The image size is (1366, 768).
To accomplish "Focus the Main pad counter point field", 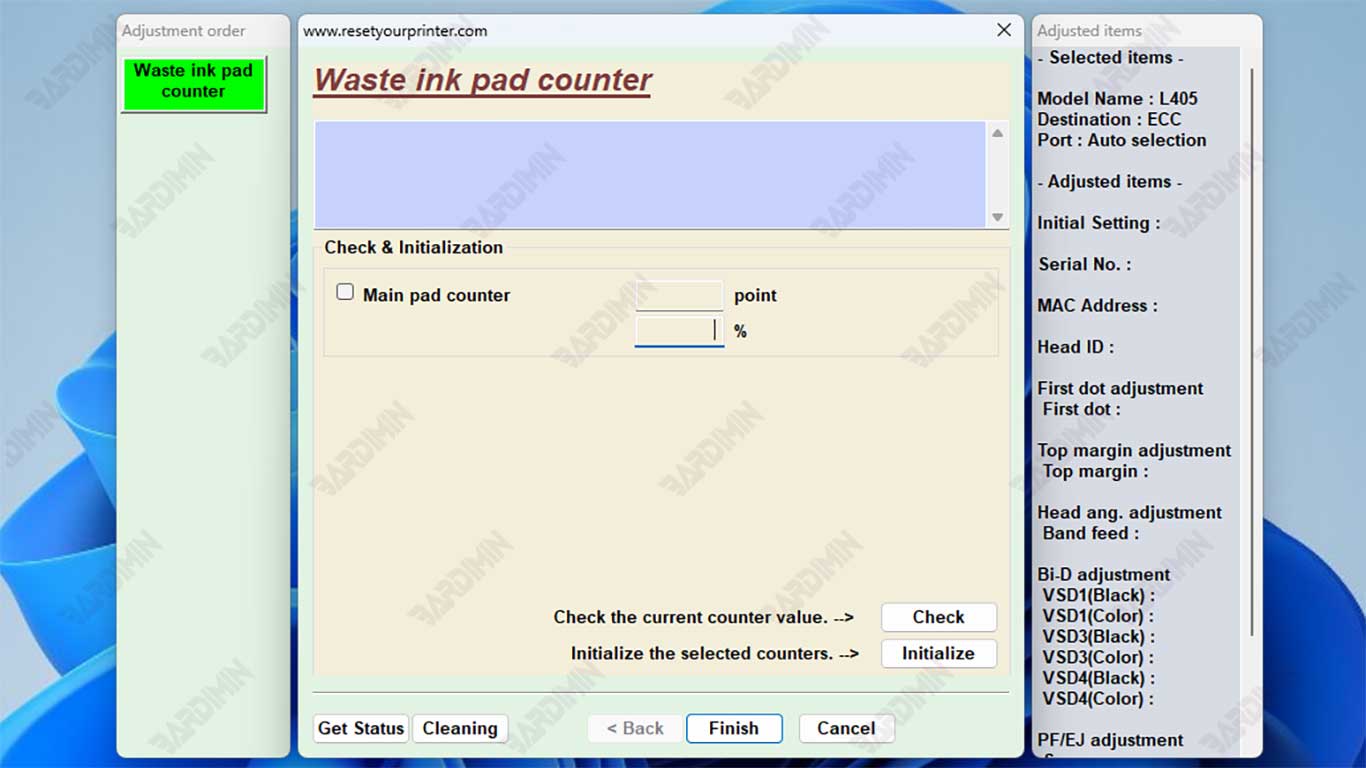I will [x=679, y=296].
